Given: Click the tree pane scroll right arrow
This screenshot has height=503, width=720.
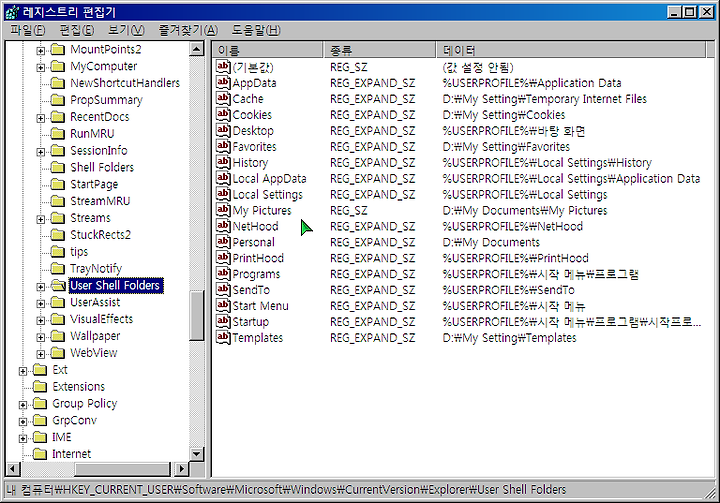Looking at the screenshot, I should pyautogui.click(x=181, y=469).
